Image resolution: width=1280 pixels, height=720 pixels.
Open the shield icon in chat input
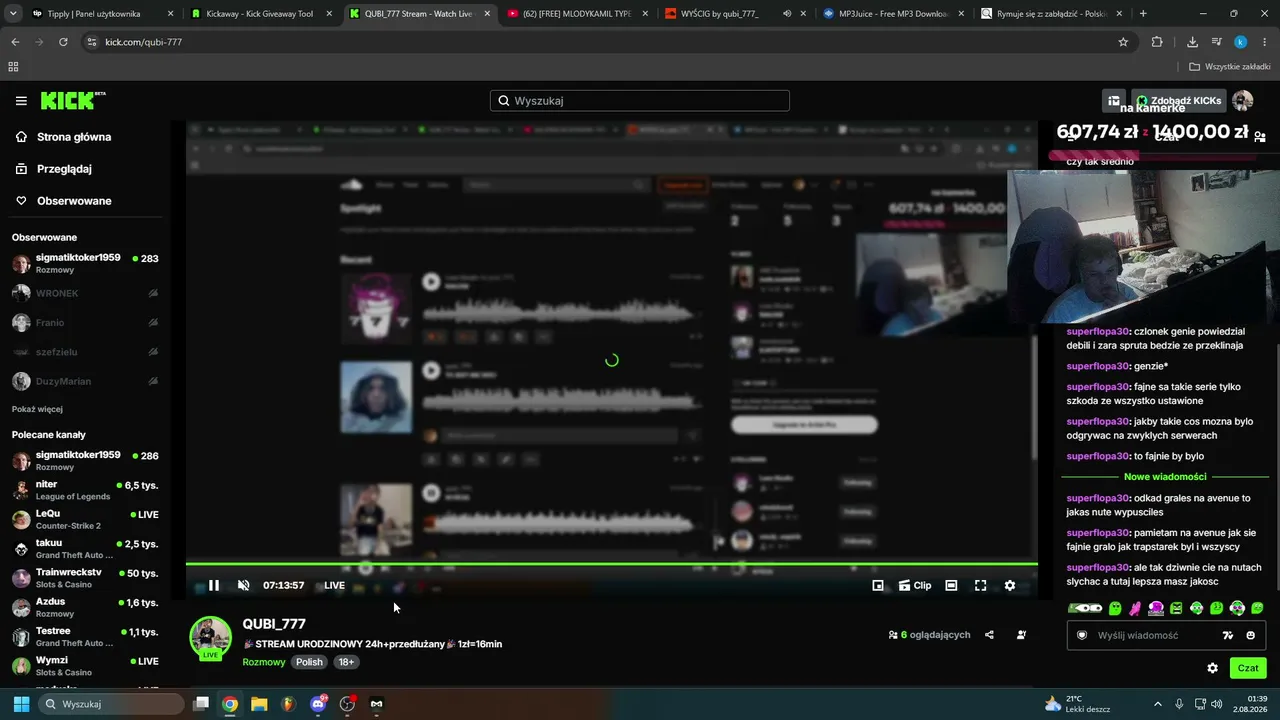1082,635
